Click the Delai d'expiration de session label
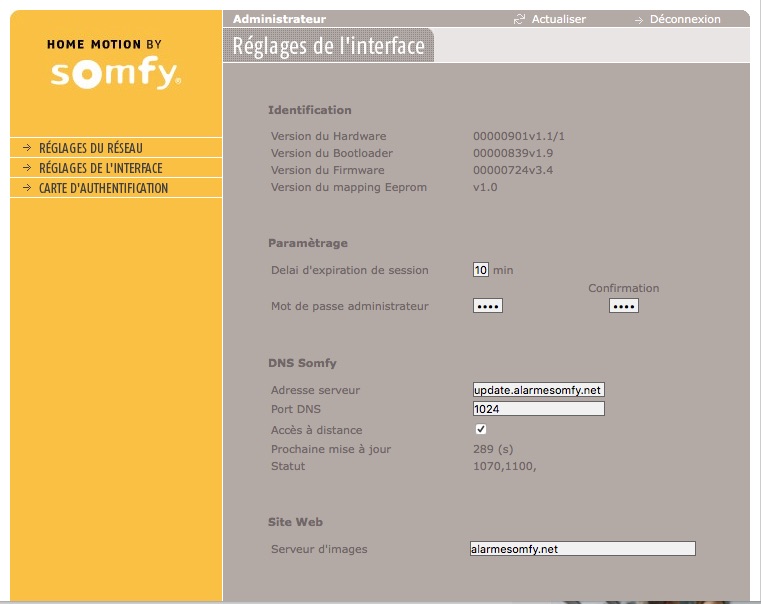Viewport: 761px width, 604px height. pyautogui.click(x=350, y=270)
